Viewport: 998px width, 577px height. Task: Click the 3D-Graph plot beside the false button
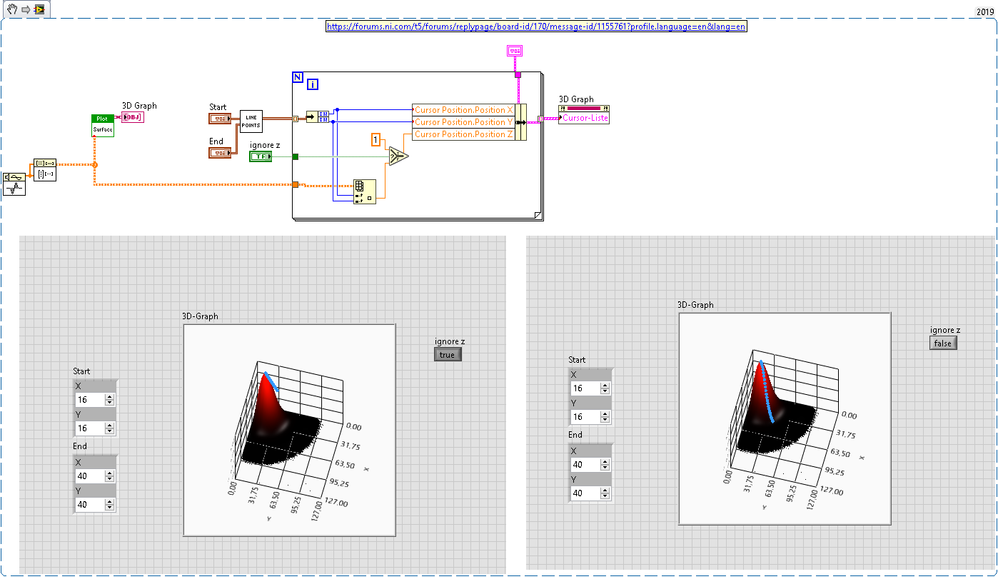point(785,419)
